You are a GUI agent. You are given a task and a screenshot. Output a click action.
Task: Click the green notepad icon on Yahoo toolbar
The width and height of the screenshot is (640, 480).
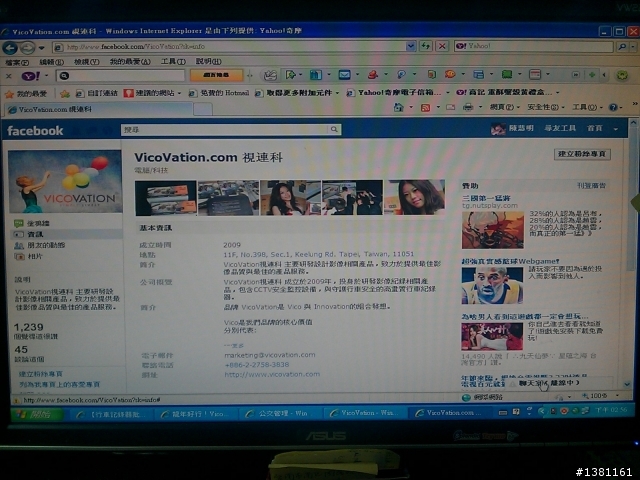[x=507, y=74]
